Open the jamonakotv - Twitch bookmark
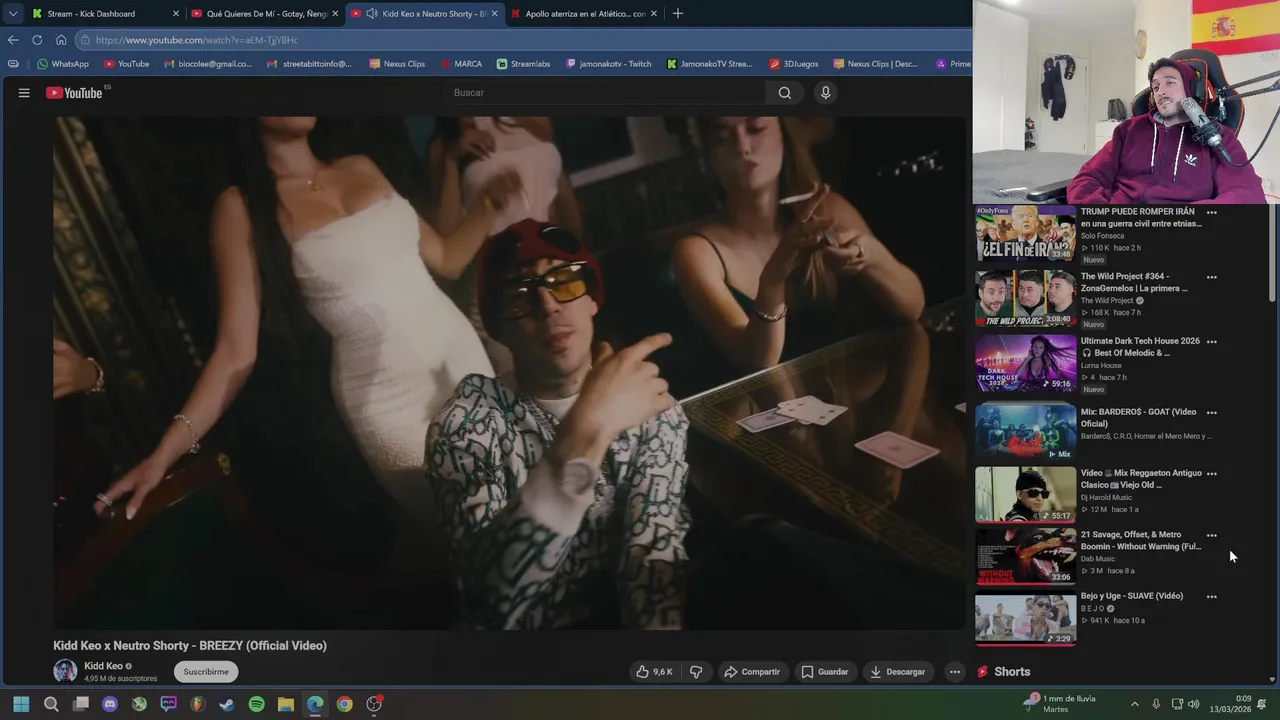The image size is (1280, 720). click(608, 64)
